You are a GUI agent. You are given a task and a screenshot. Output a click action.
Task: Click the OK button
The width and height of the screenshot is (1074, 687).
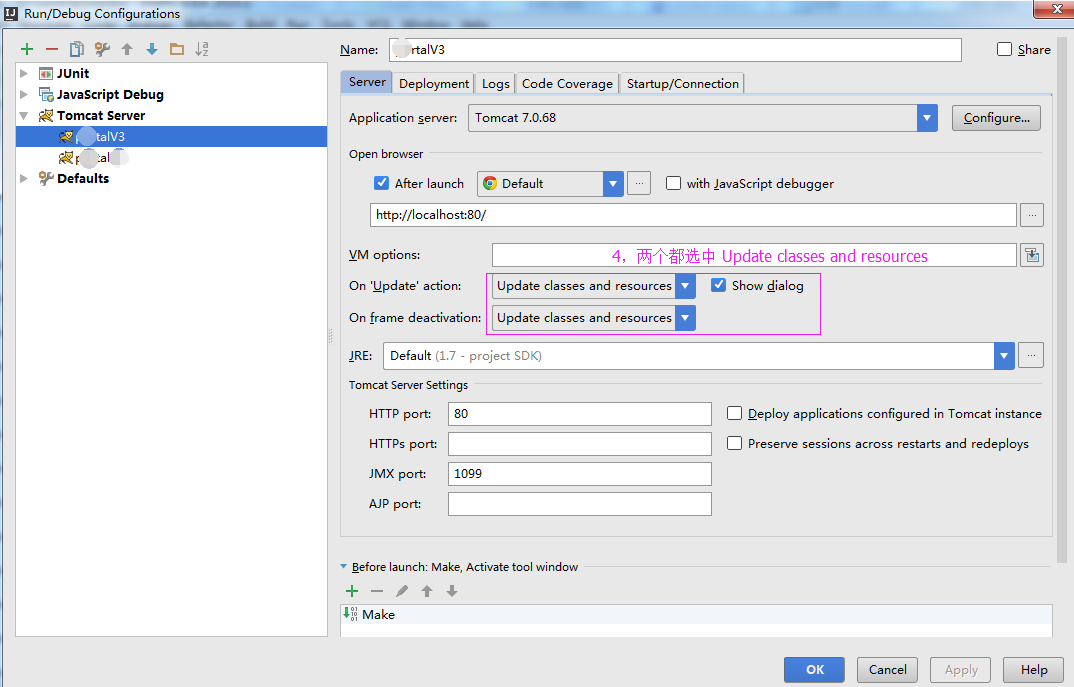814,670
